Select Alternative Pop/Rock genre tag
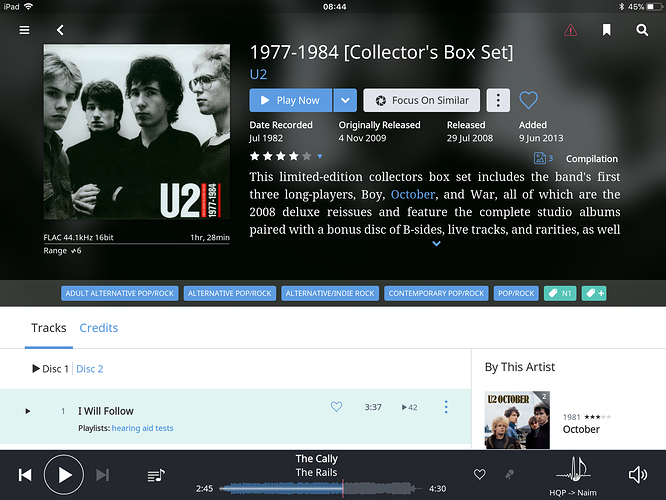 230,293
